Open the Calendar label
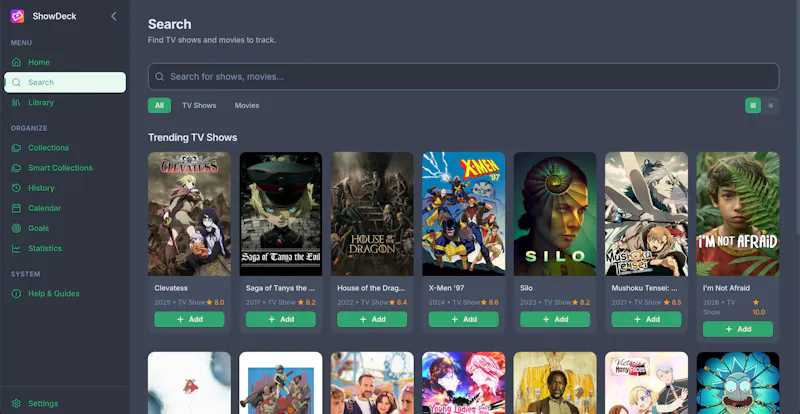Screen dimensions: 800x414 pos(44,208)
